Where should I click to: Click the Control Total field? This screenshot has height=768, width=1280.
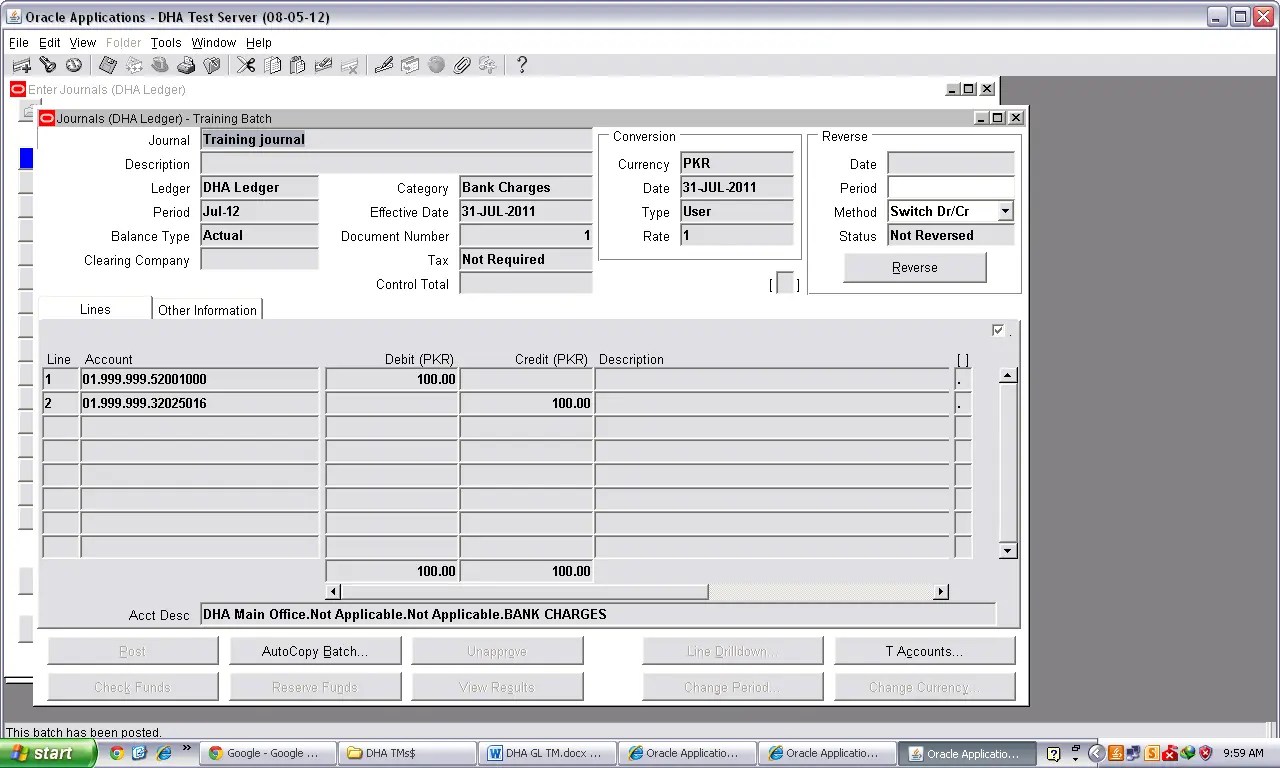point(526,283)
